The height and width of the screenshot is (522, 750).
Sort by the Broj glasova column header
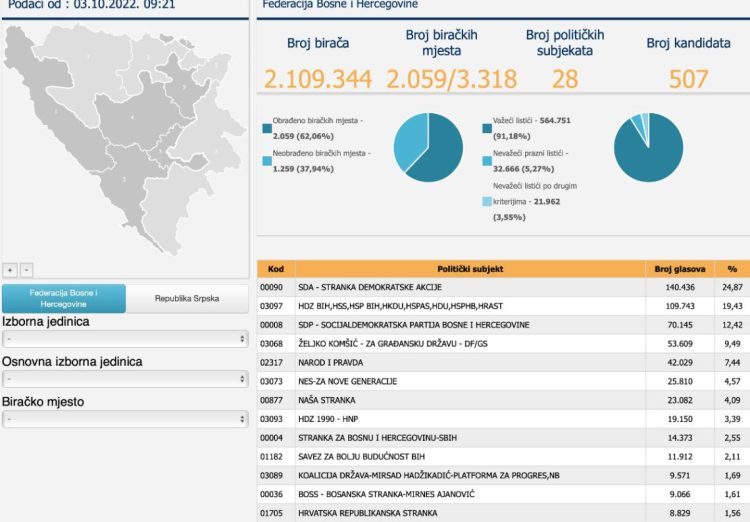coord(679,269)
